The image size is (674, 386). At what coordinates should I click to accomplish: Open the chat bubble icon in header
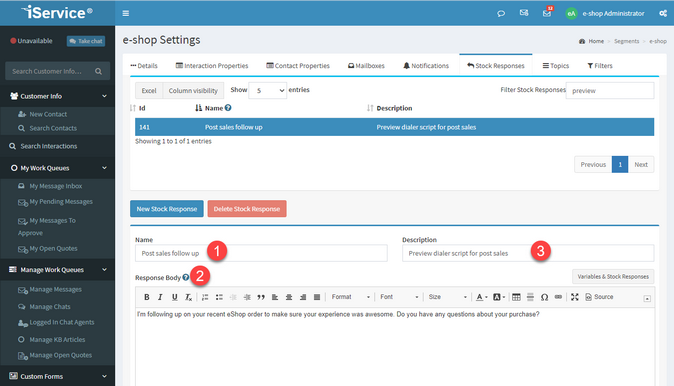501,13
